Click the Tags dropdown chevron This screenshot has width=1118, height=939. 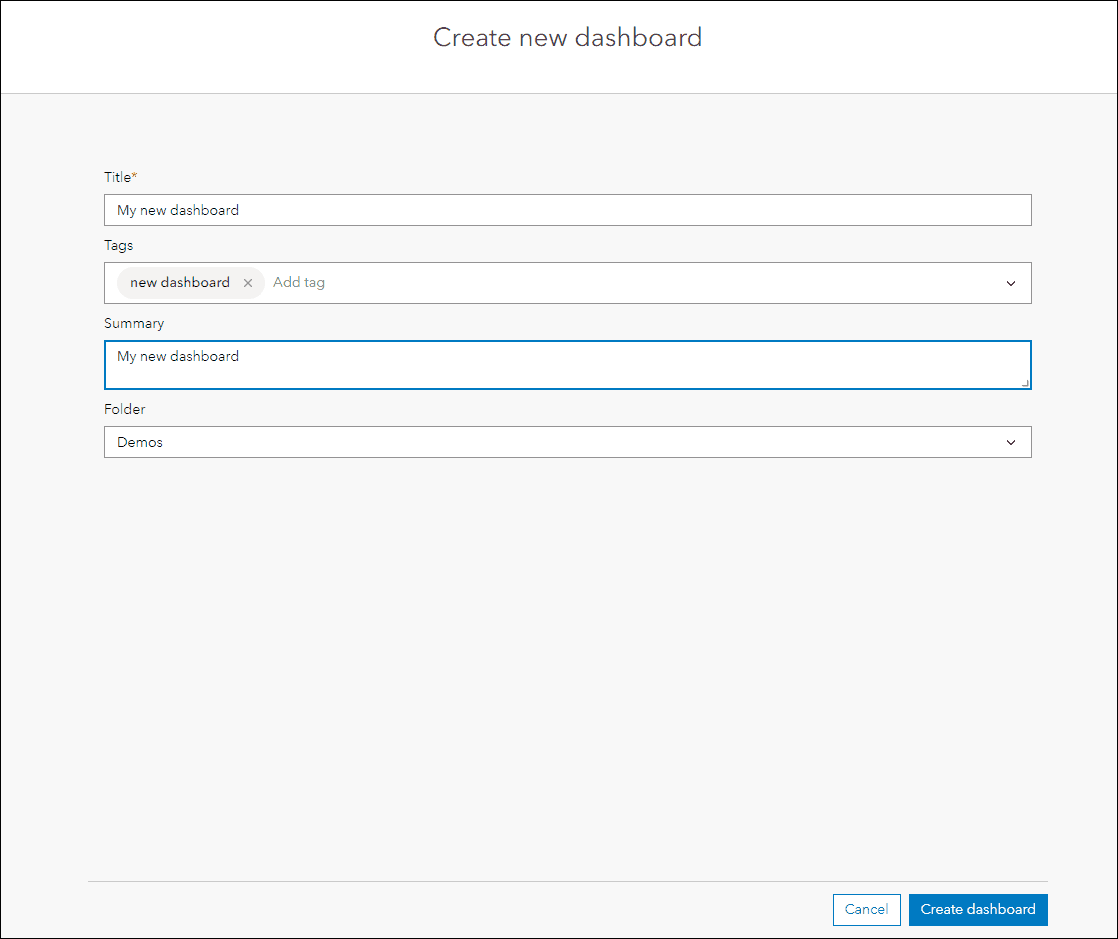point(1011,283)
